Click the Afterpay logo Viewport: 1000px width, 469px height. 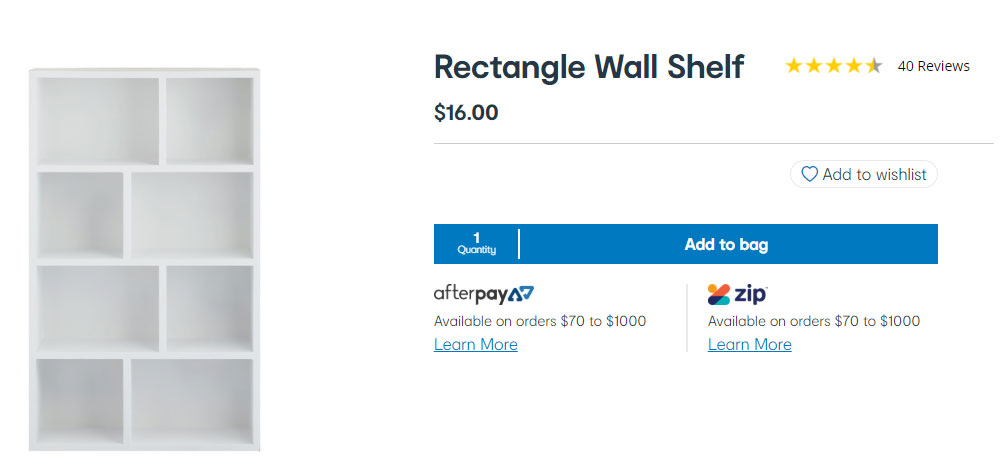484,294
